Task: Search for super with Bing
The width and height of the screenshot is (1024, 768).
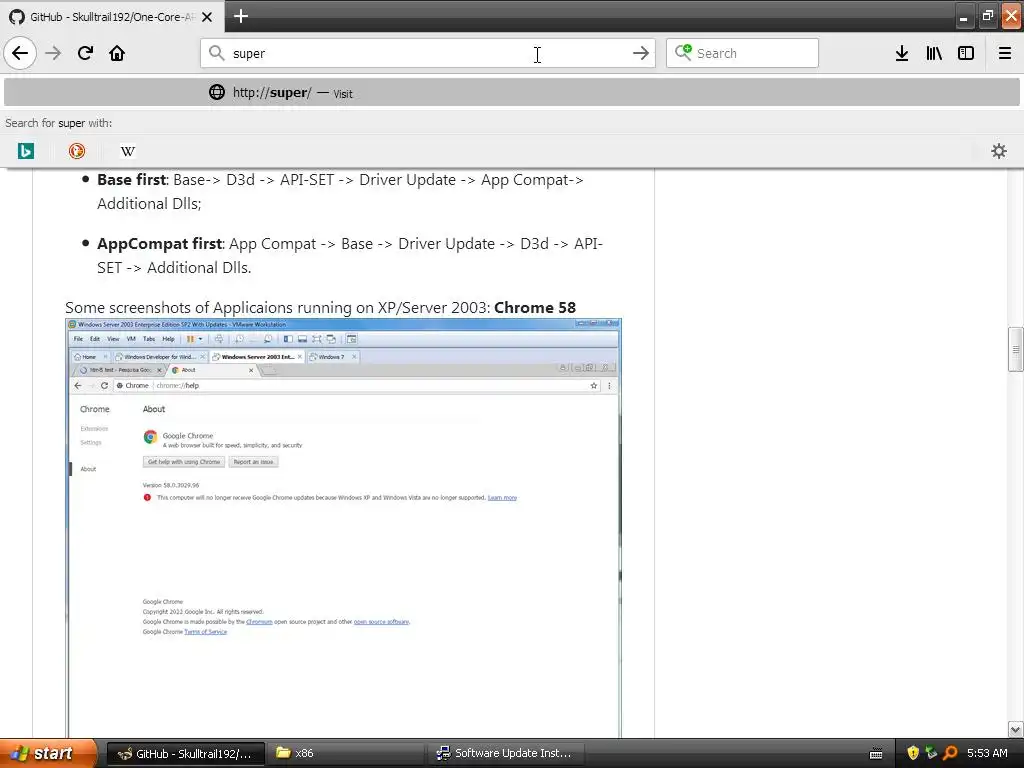Action: tap(25, 151)
